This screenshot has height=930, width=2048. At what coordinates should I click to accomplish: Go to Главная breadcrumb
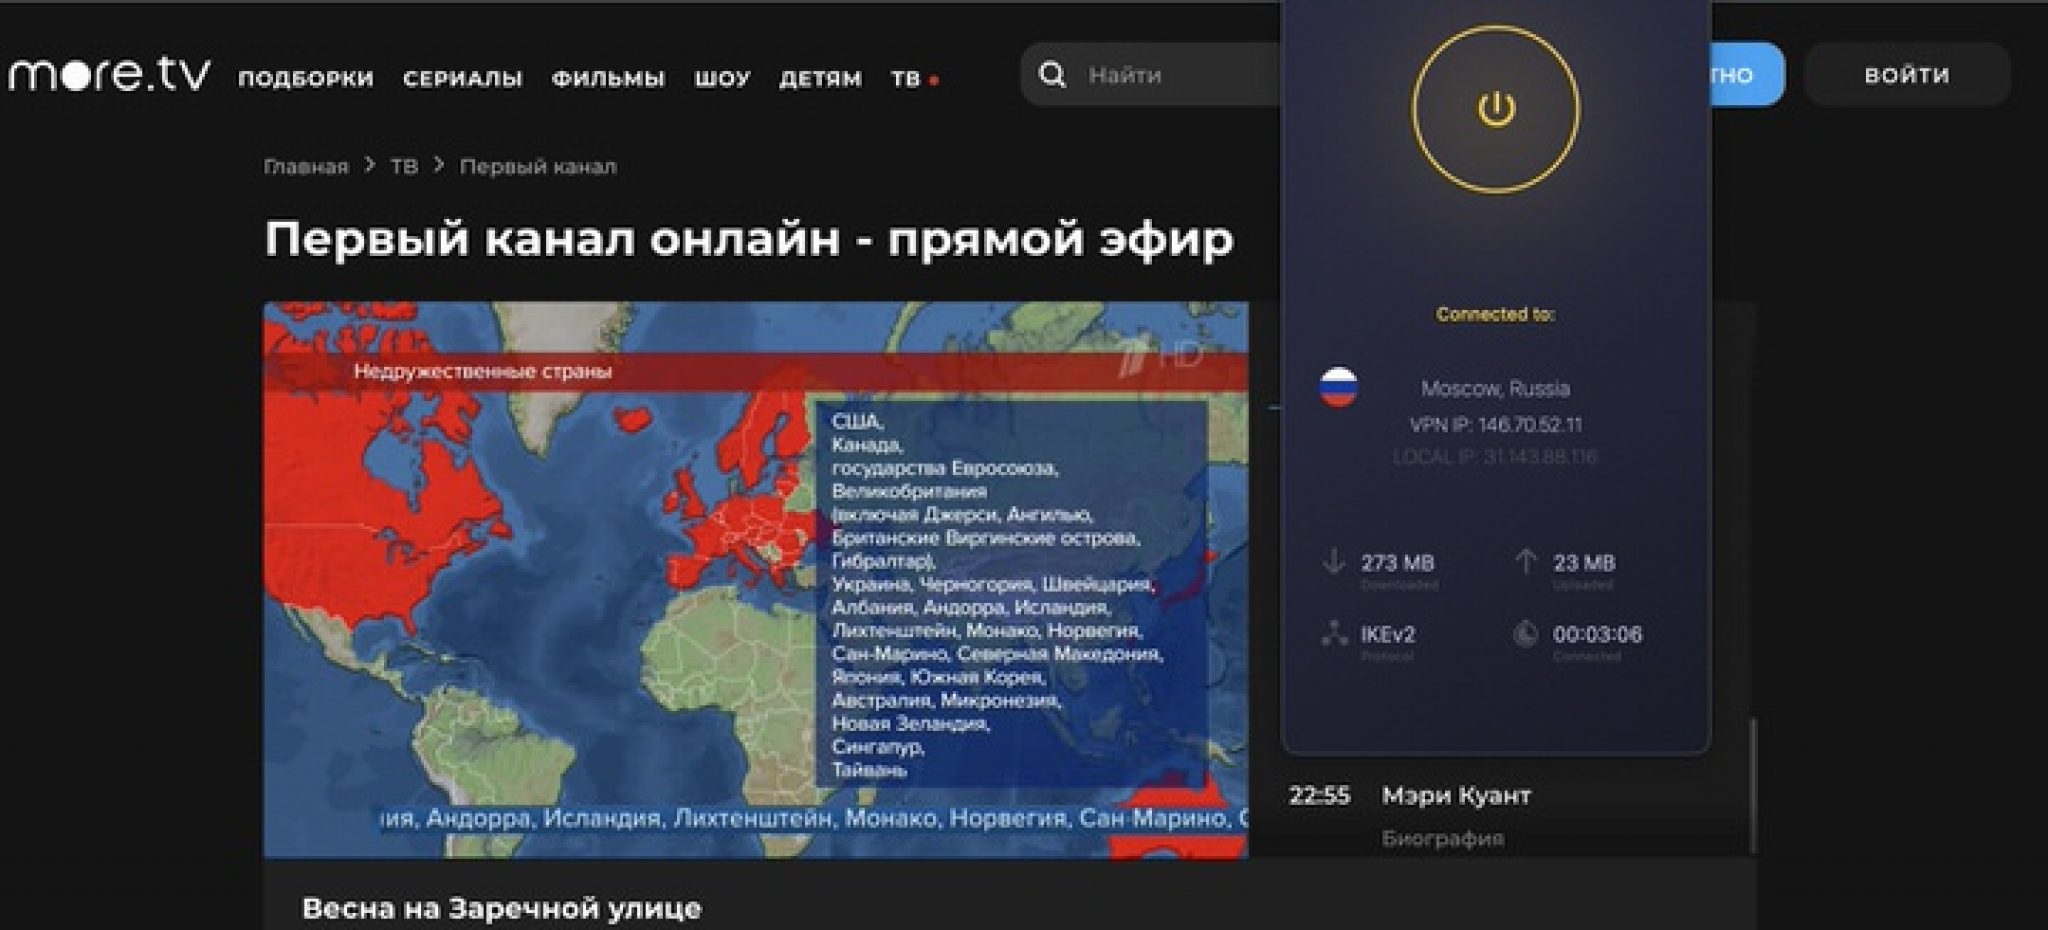coord(306,166)
